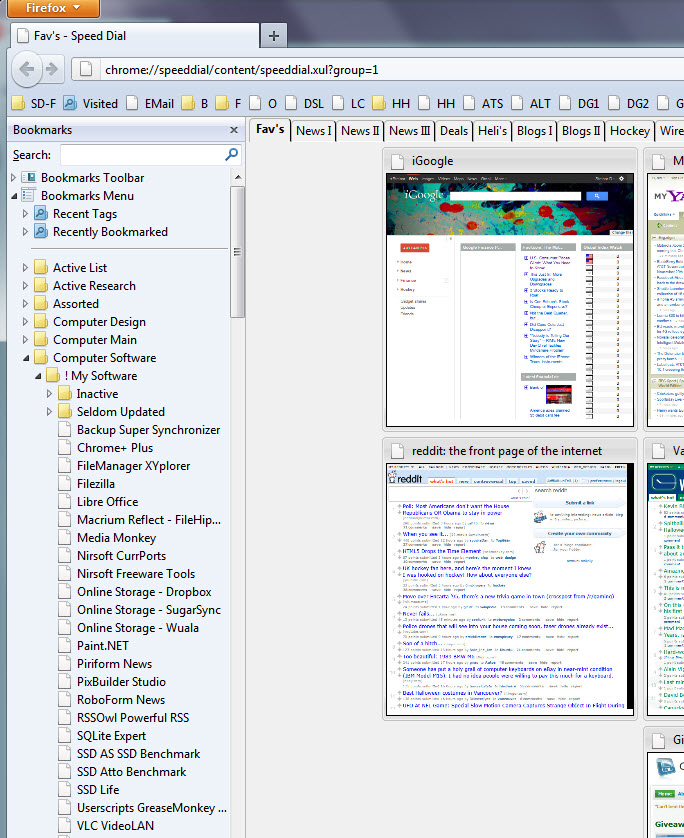The image size is (684, 838).
Task: Switch to the Deals tab
Action: (x=453, y=131)
